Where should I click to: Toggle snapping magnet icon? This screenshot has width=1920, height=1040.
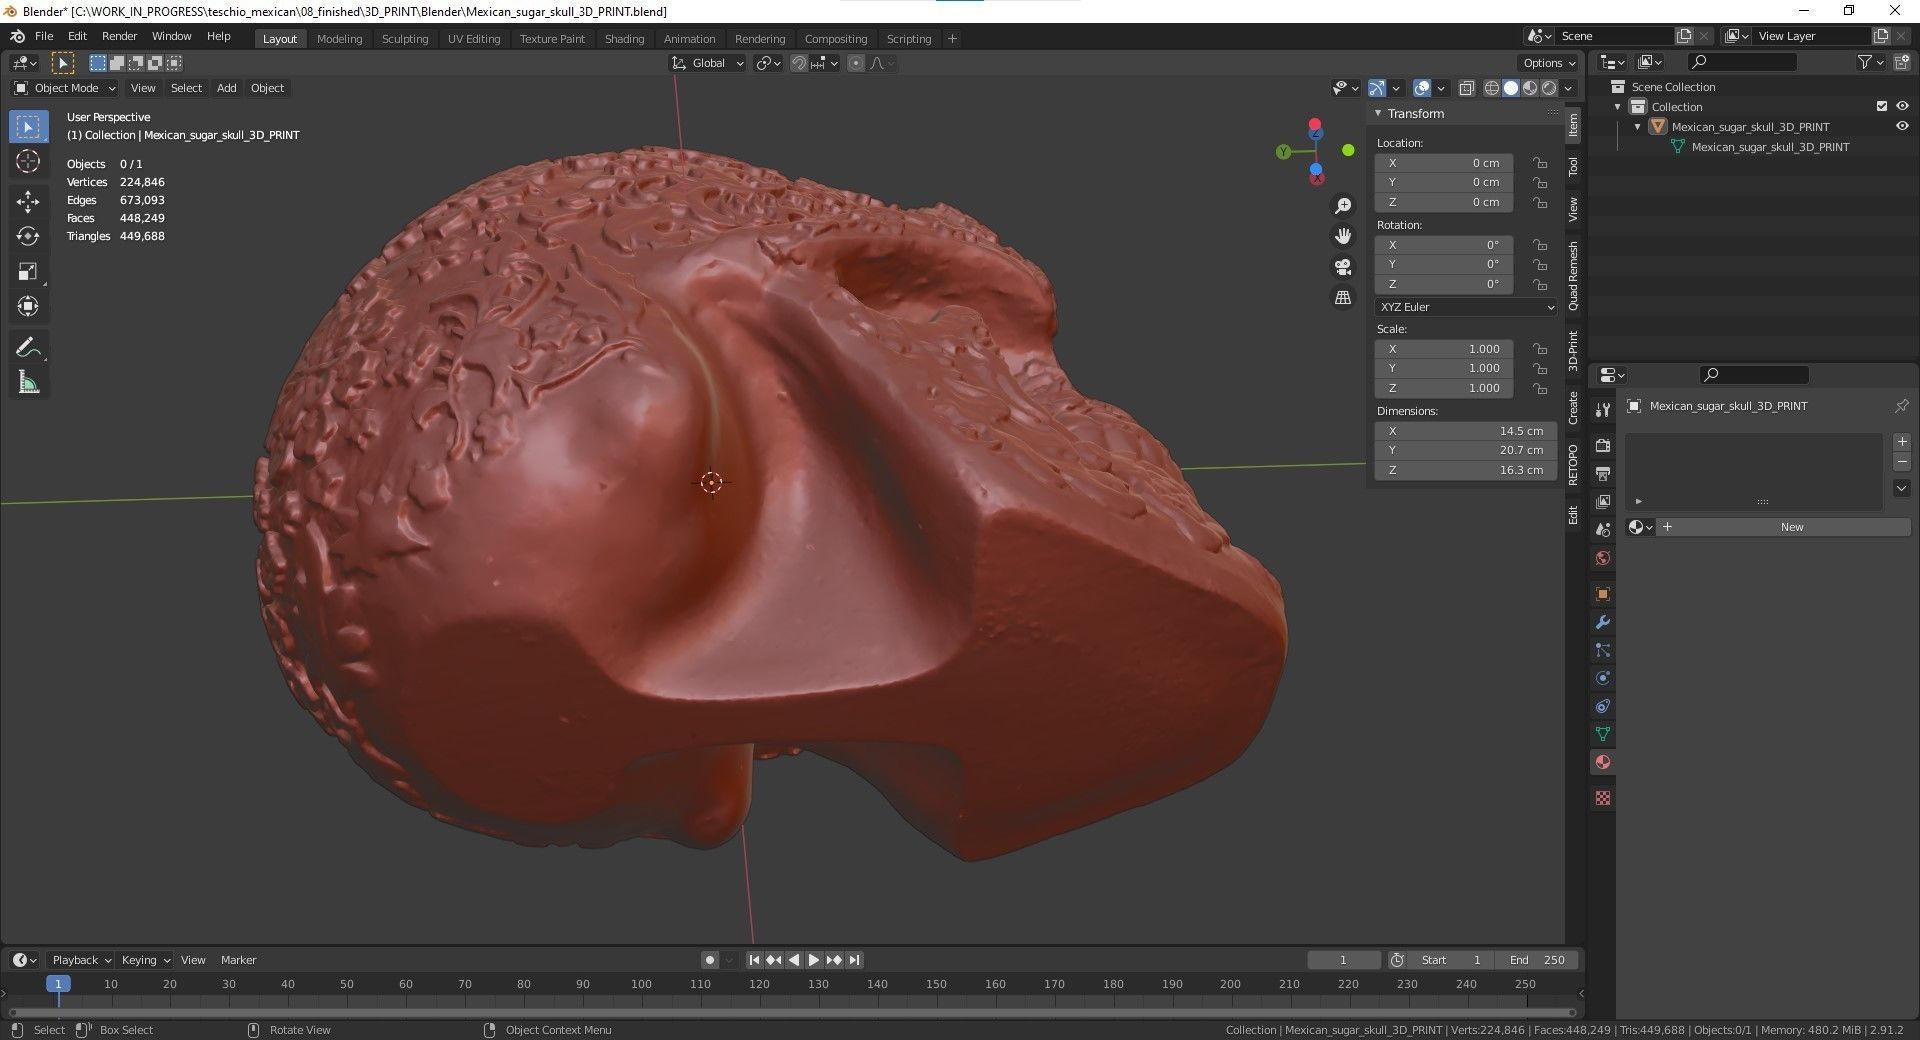coord(798,63)
